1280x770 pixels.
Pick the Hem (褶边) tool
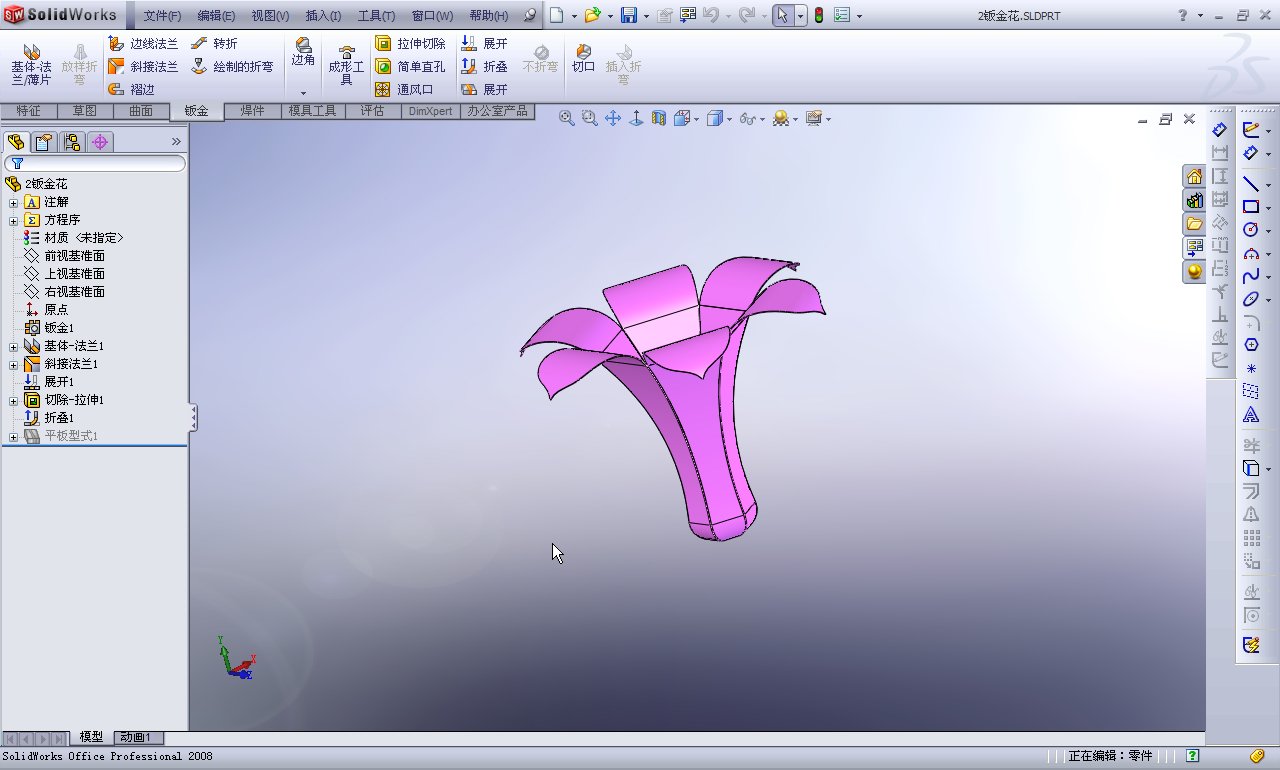pyautogui.click(x=131, y=90)
